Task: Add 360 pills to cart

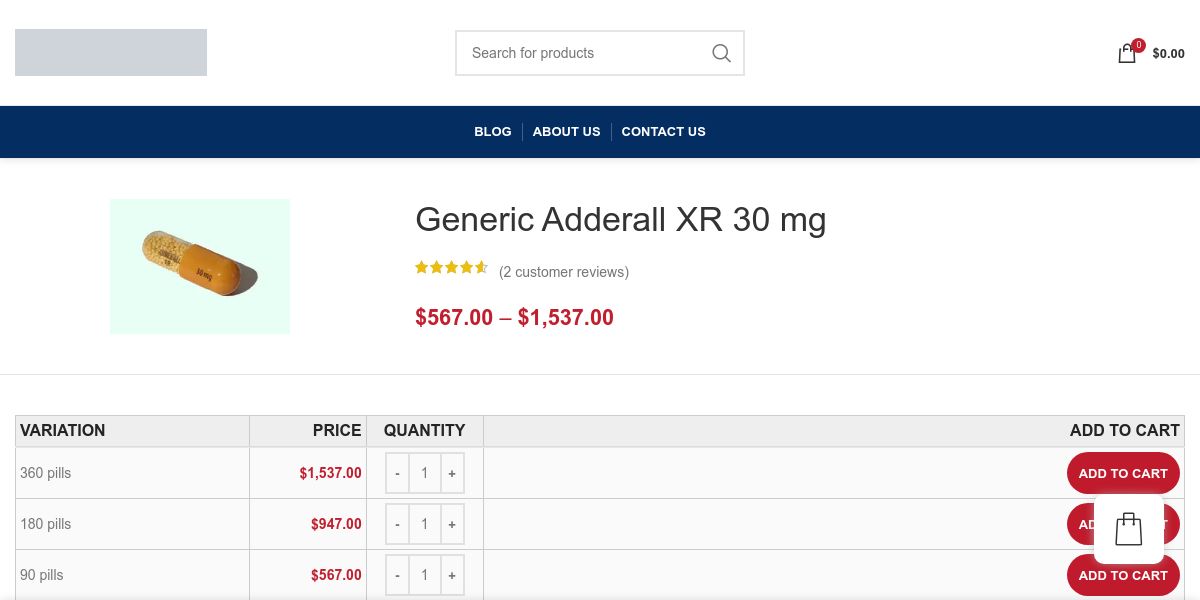Action: click(x=1122, y=473)
